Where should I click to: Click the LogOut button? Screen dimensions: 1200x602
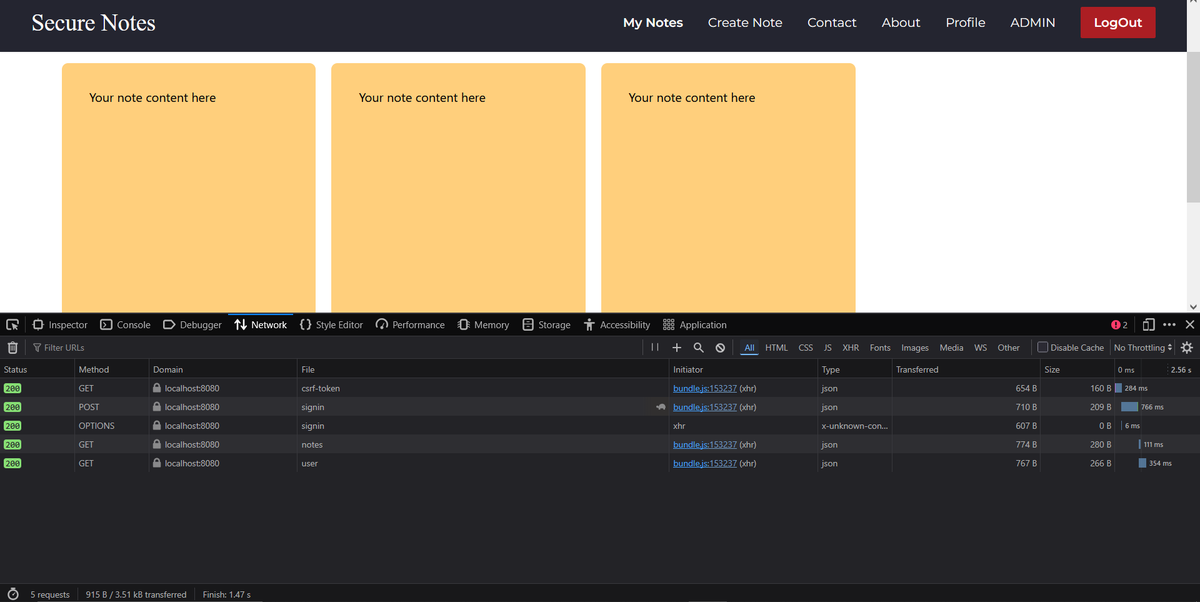tap(1118, 22)
